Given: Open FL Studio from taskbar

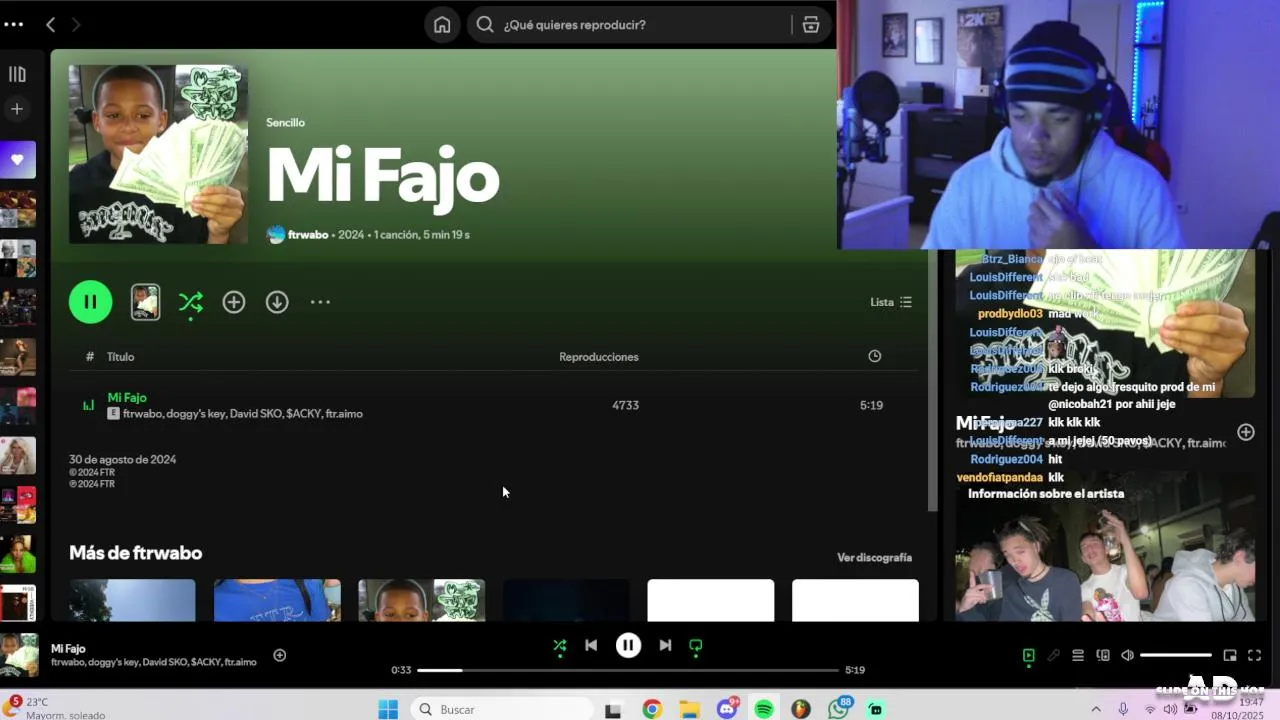Looking at the screenshot, I should point(801,709).
